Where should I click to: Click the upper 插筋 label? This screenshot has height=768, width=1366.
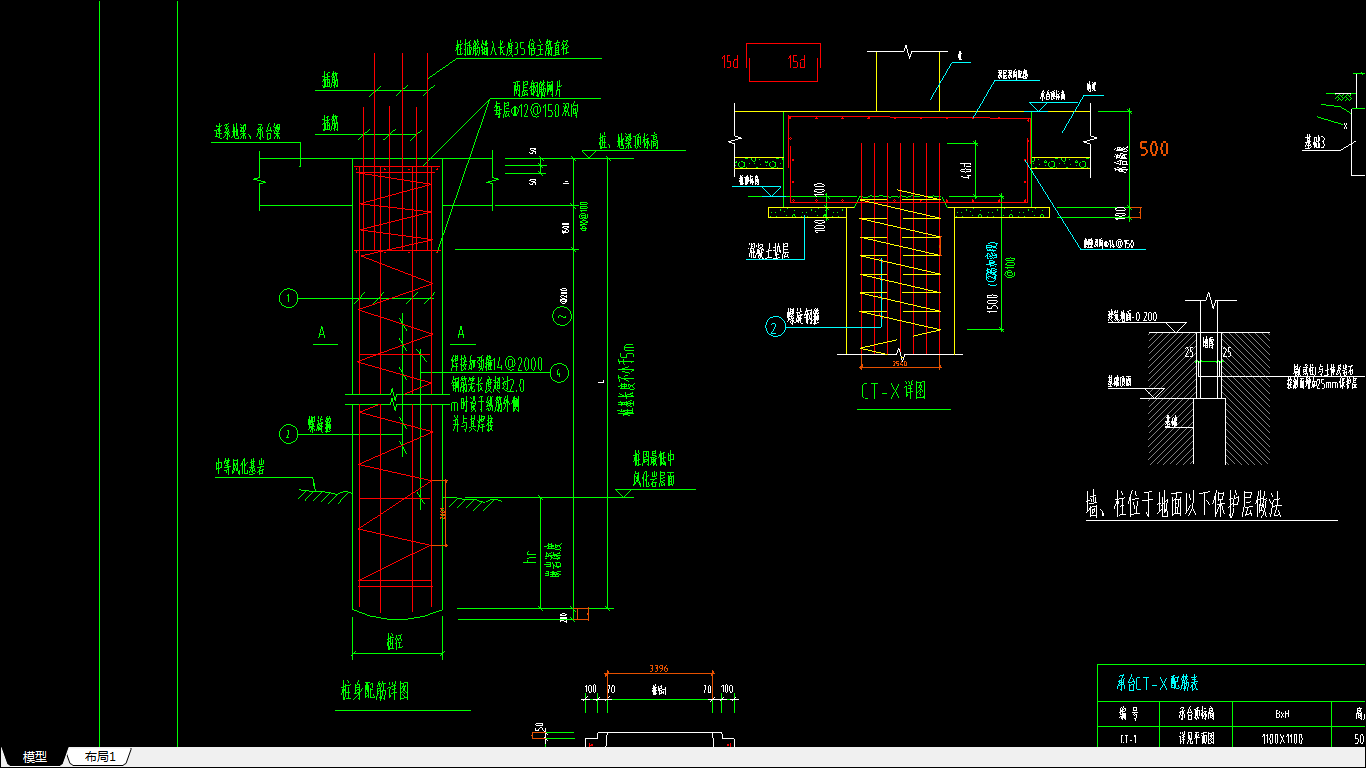[330, 81]
